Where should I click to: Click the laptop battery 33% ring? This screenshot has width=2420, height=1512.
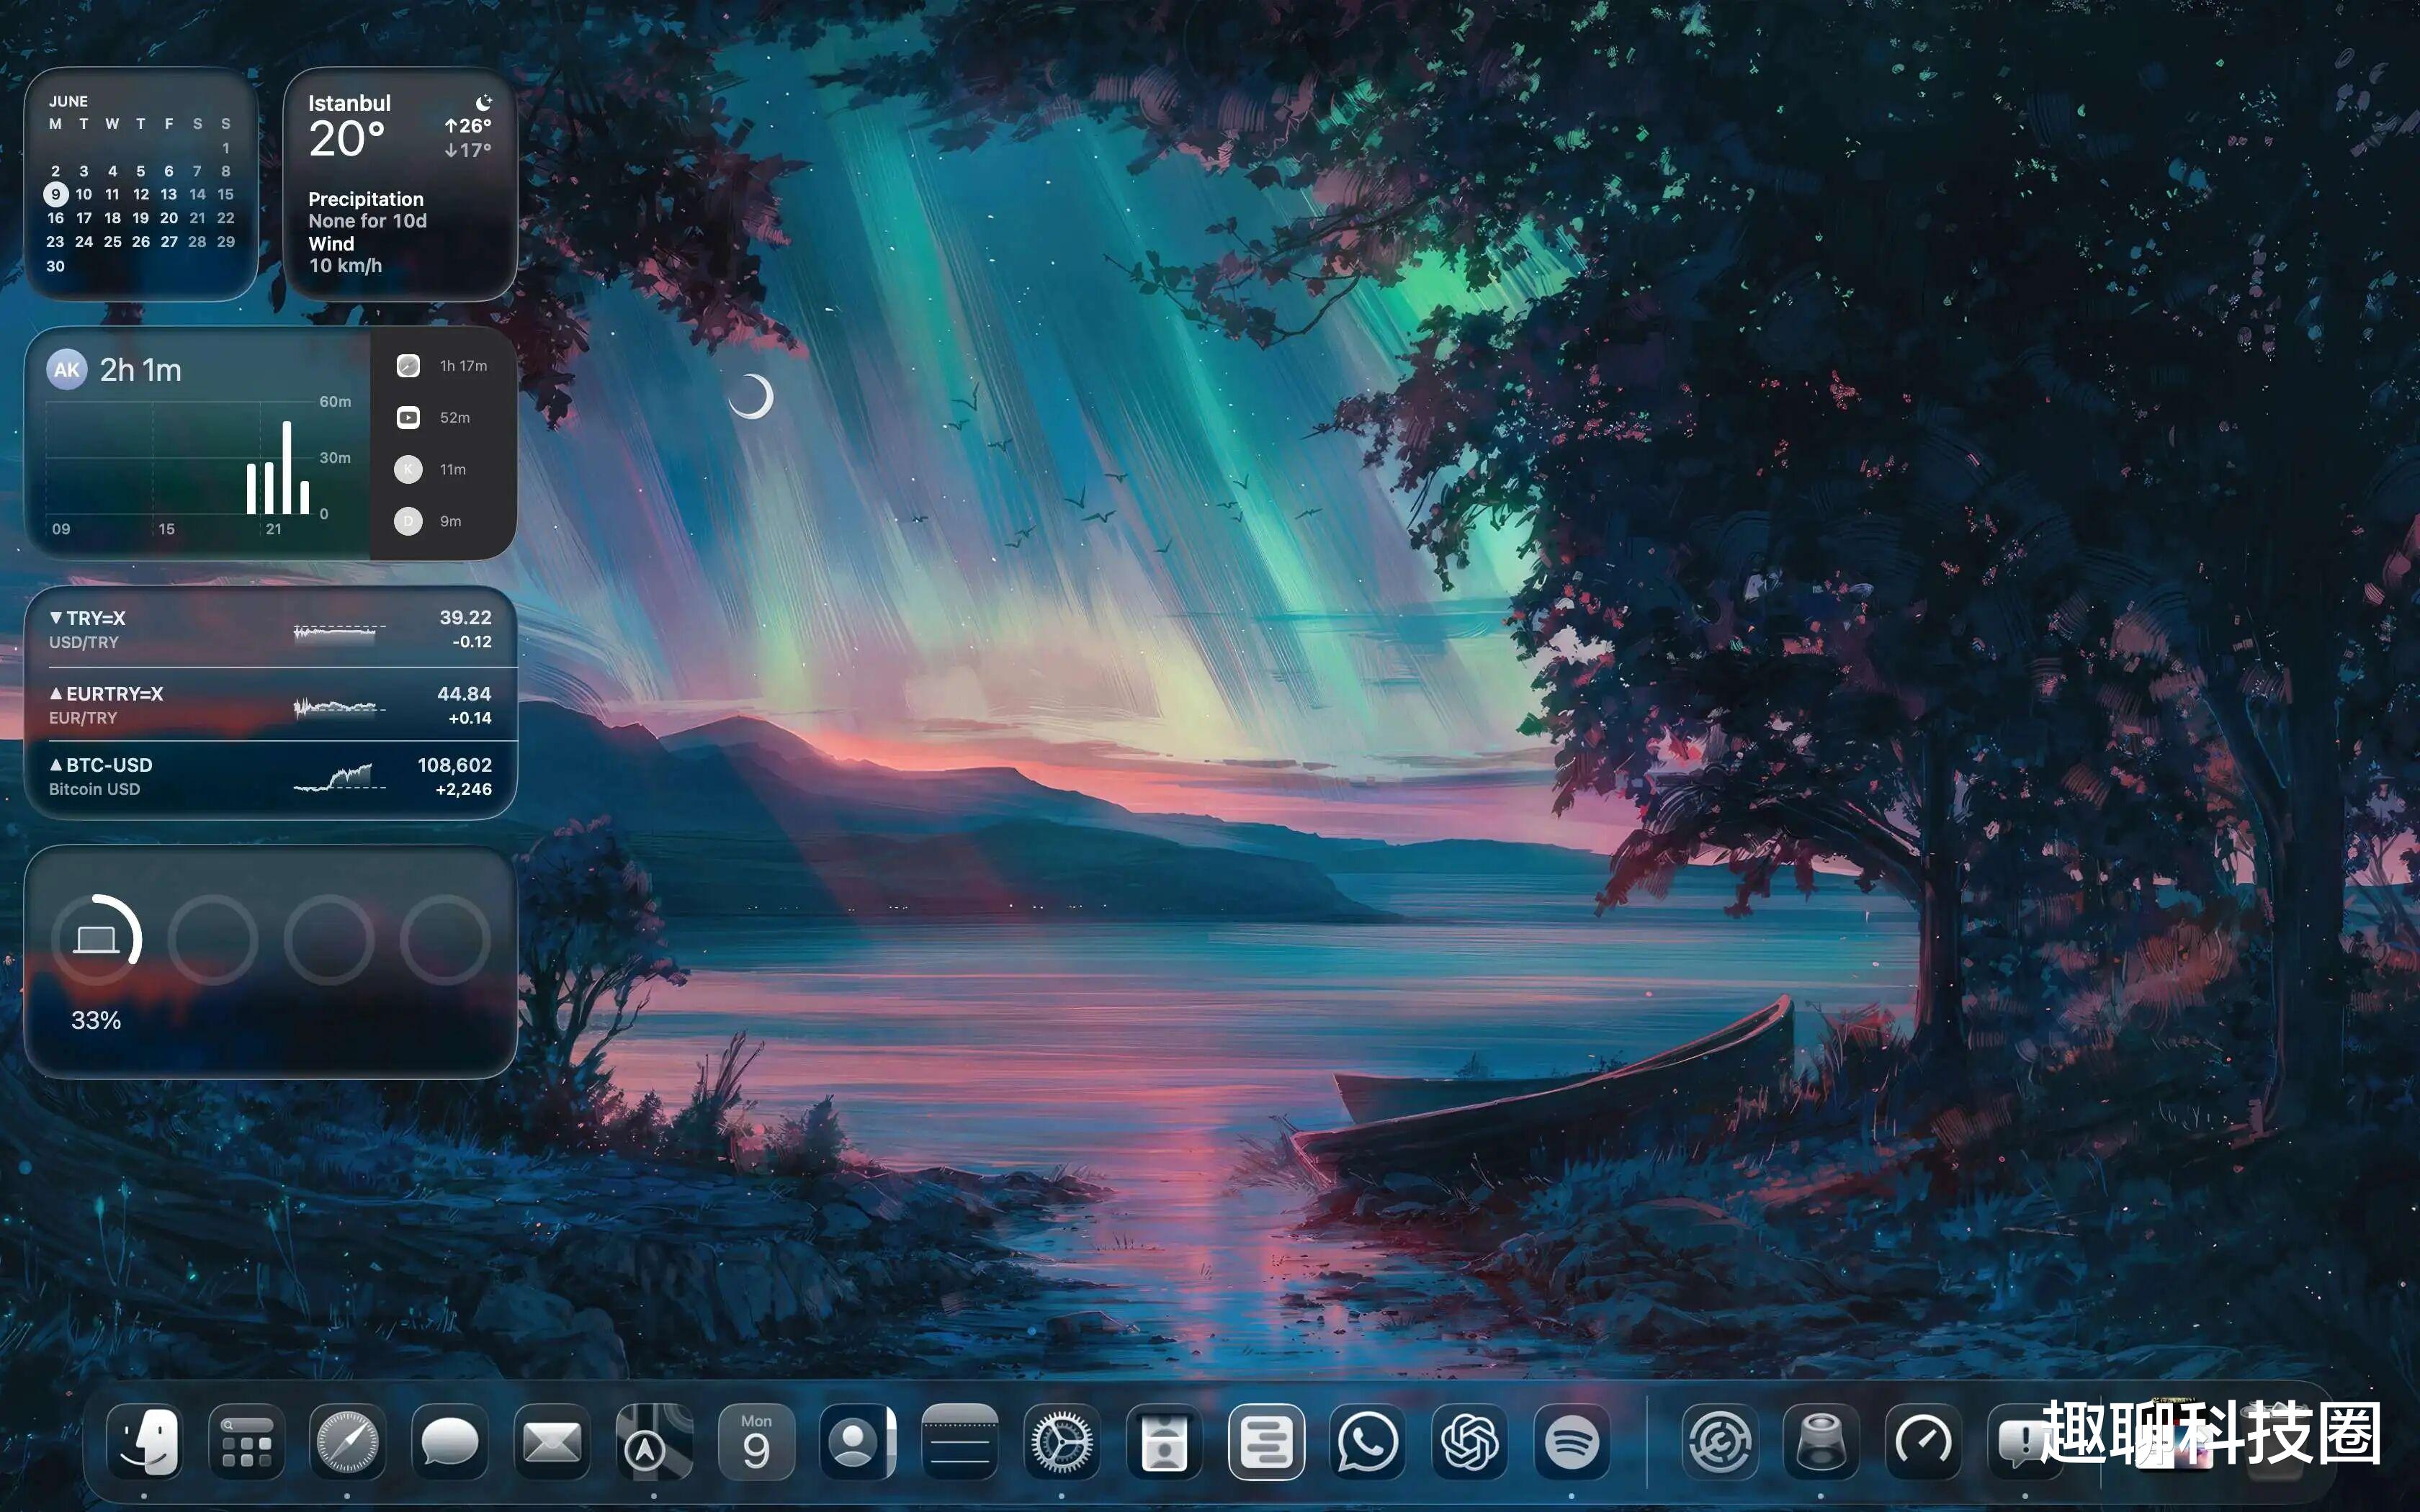coord(97,940)
